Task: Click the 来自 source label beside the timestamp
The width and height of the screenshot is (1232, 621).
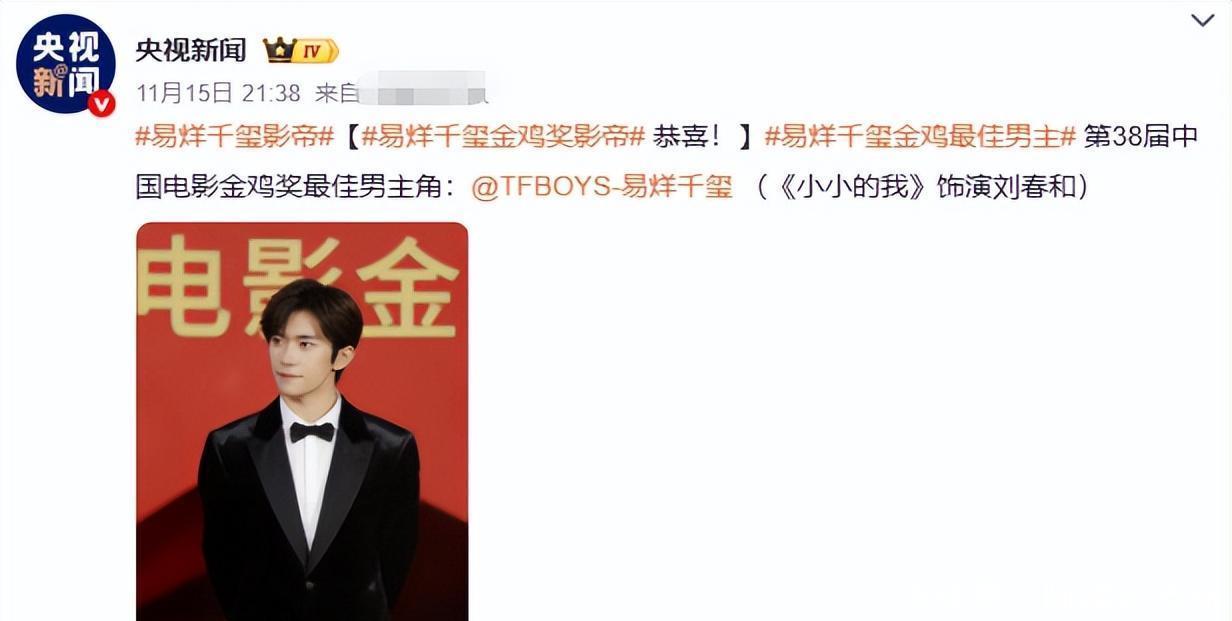Action: click(x=337, y=93)
